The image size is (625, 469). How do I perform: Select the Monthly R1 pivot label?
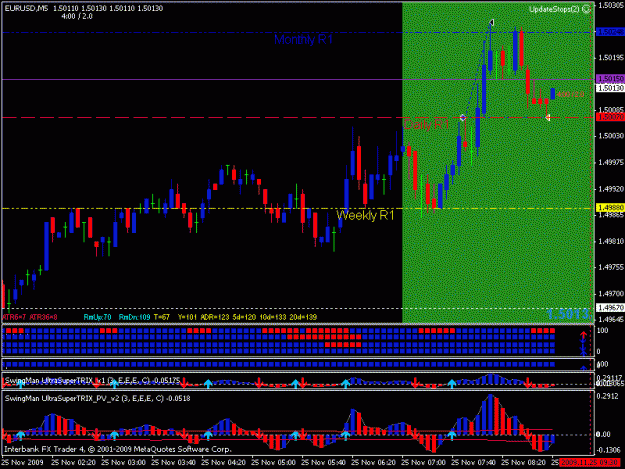(x=303, y=39)
